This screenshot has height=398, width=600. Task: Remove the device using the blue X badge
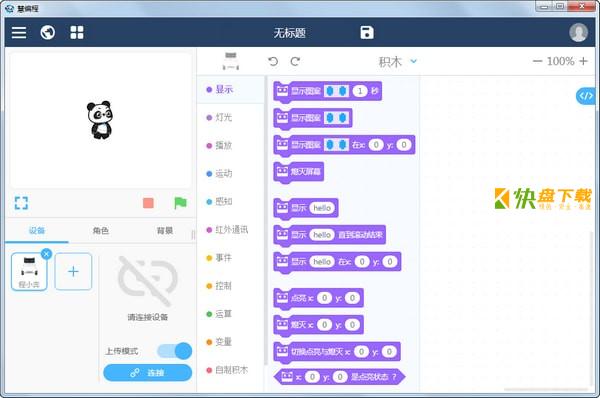pos(46,254)
